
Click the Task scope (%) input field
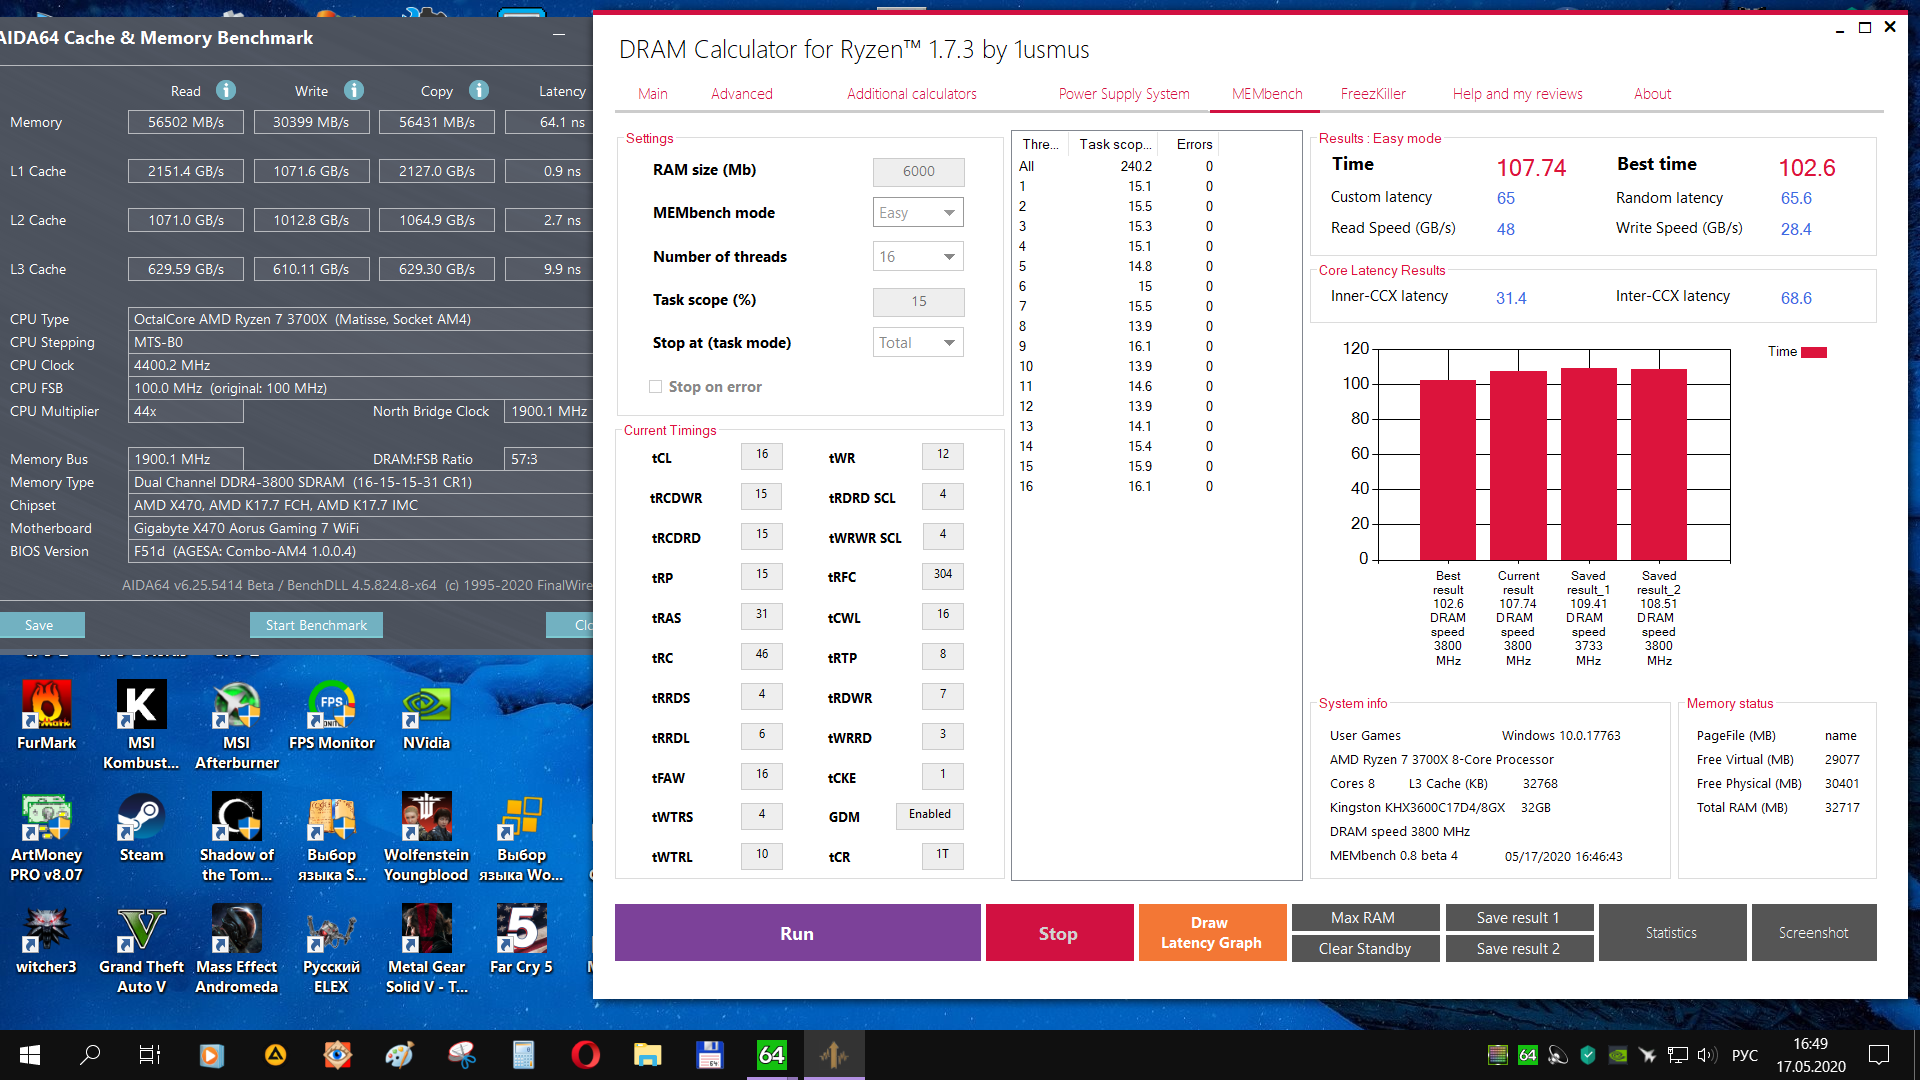(x=918, y=301)
